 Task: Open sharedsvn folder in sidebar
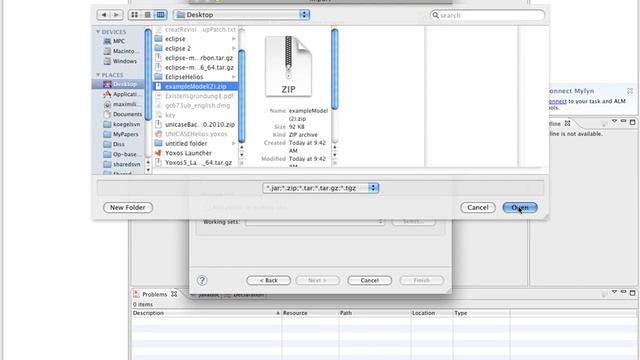point(122,164)
